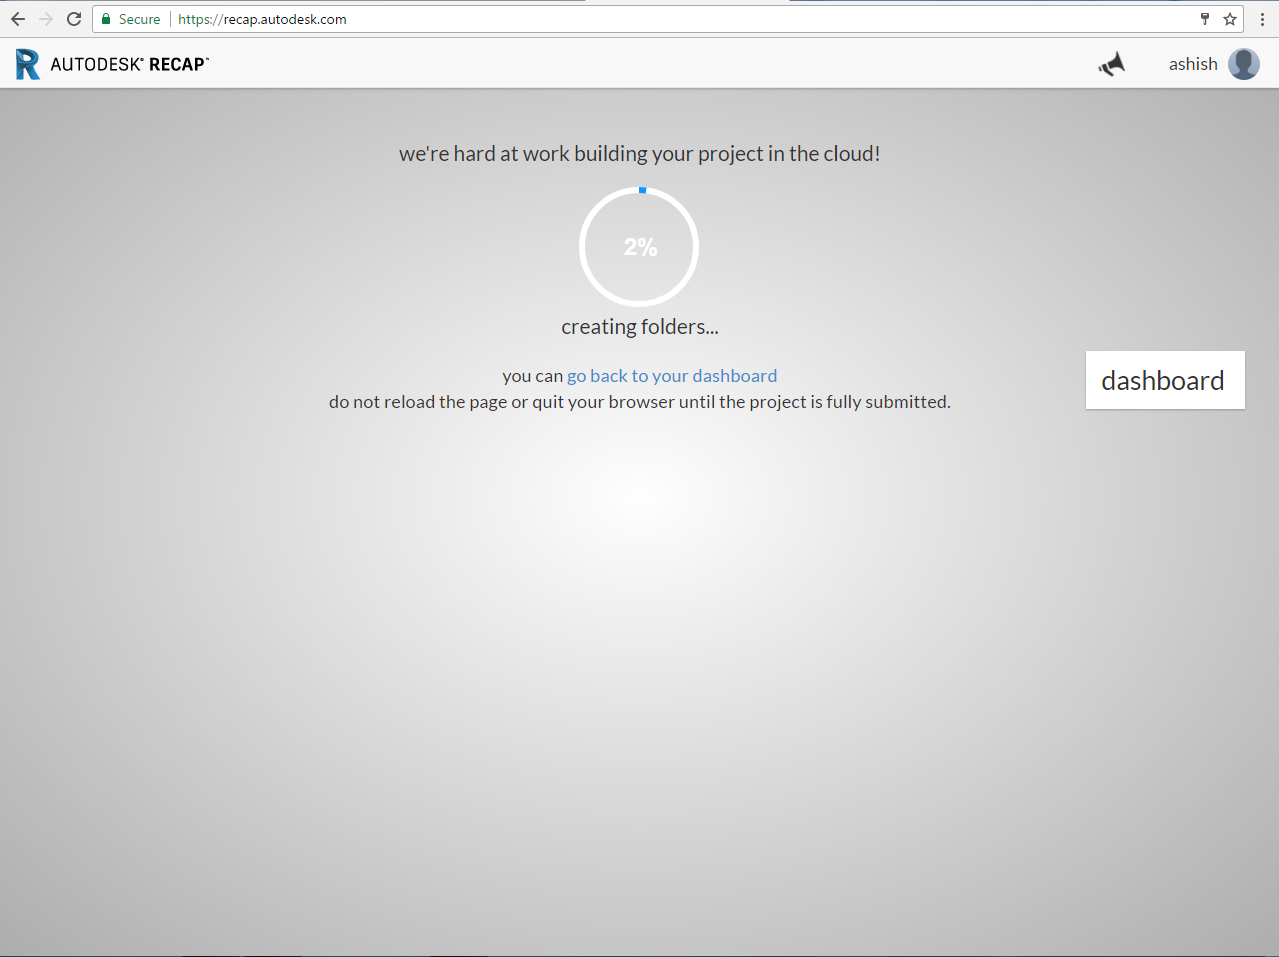The image size is (1279, 957).
Task: Open the Chrome three-dot menu
Action: coord(1263,19)
